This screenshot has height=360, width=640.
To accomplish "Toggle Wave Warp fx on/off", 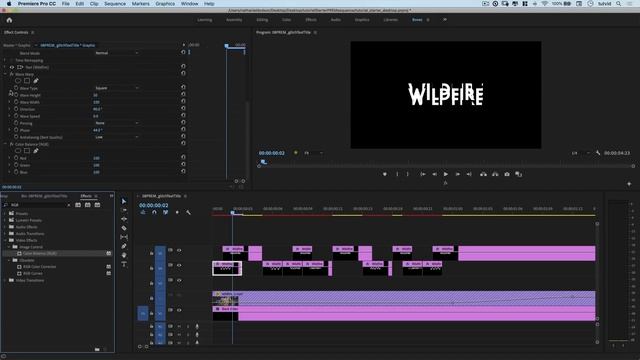I will (11, 74).
